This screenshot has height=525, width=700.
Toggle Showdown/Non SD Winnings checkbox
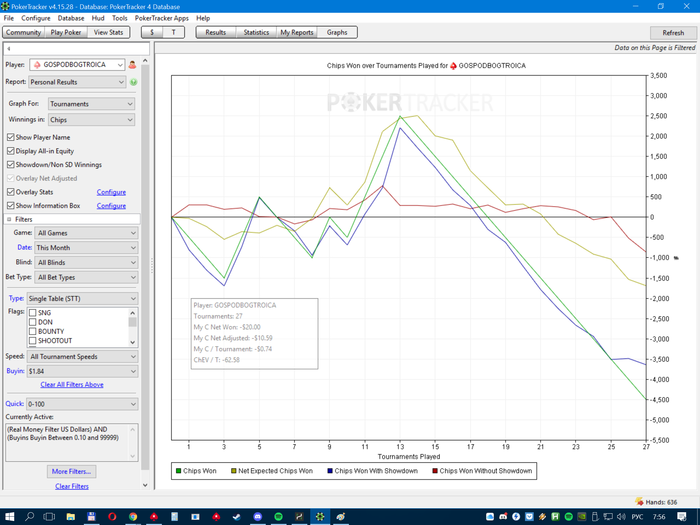pos(11,164)
